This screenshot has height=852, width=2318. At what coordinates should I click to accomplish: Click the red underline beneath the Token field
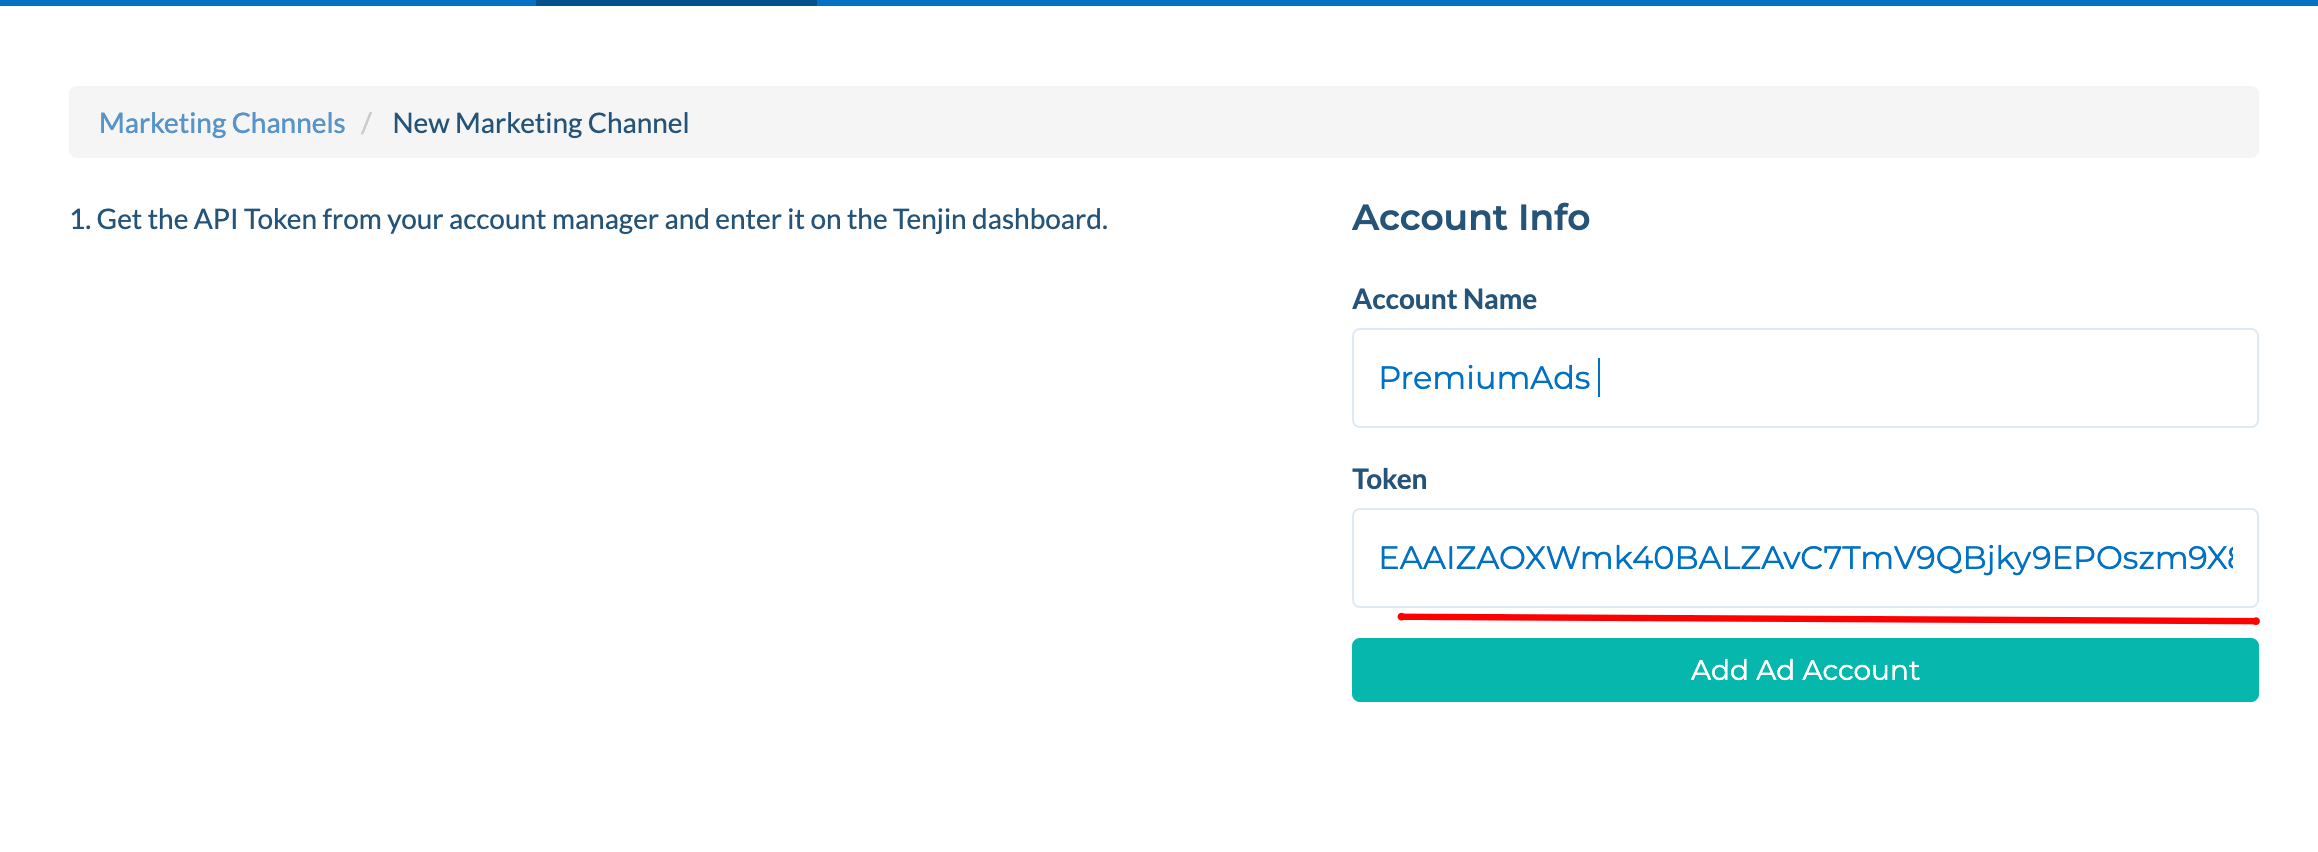coord(1828,619)
